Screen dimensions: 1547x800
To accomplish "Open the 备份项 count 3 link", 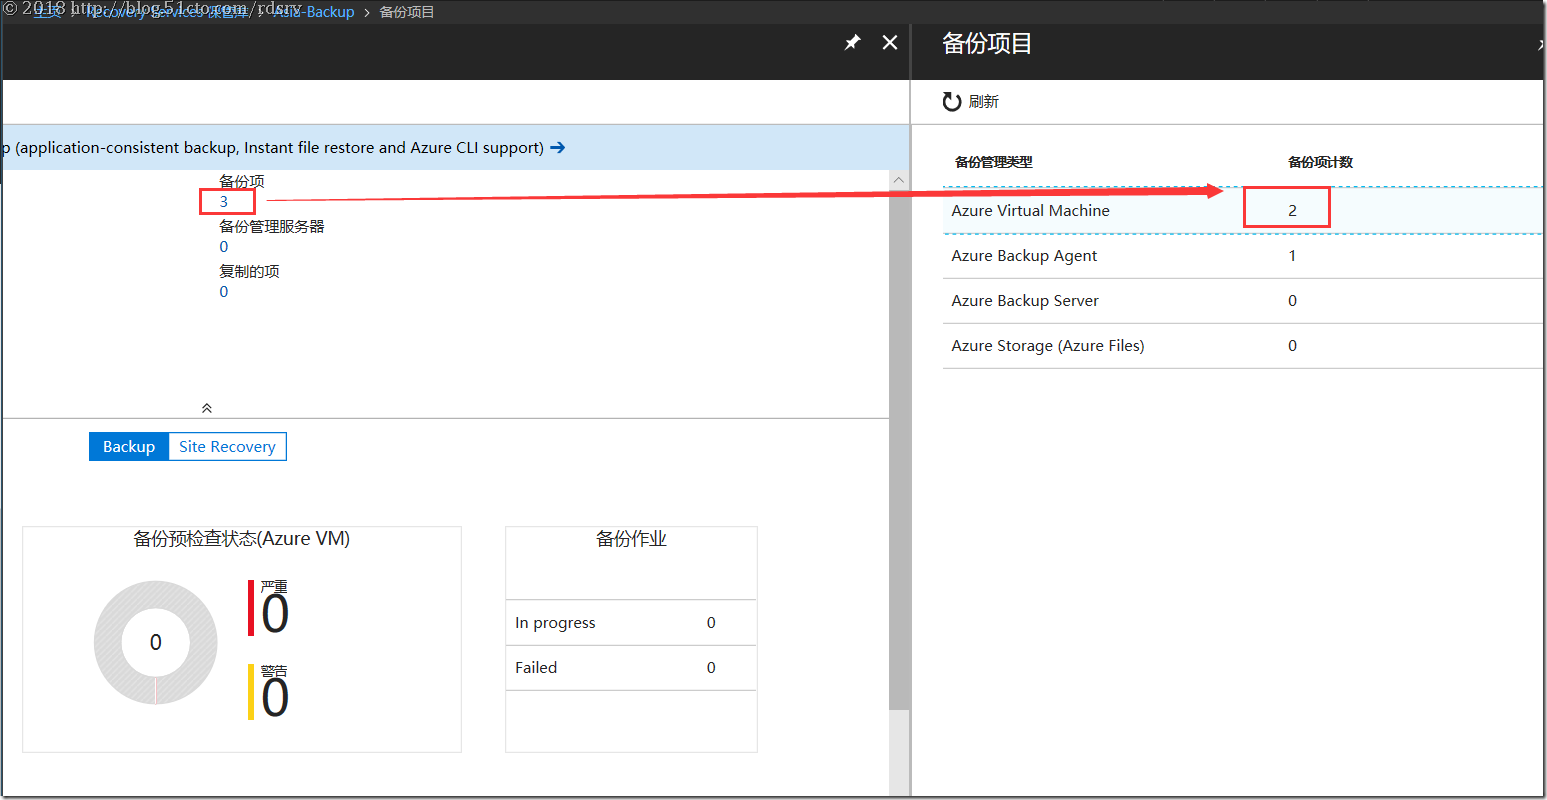I will [x=224, y=201].
